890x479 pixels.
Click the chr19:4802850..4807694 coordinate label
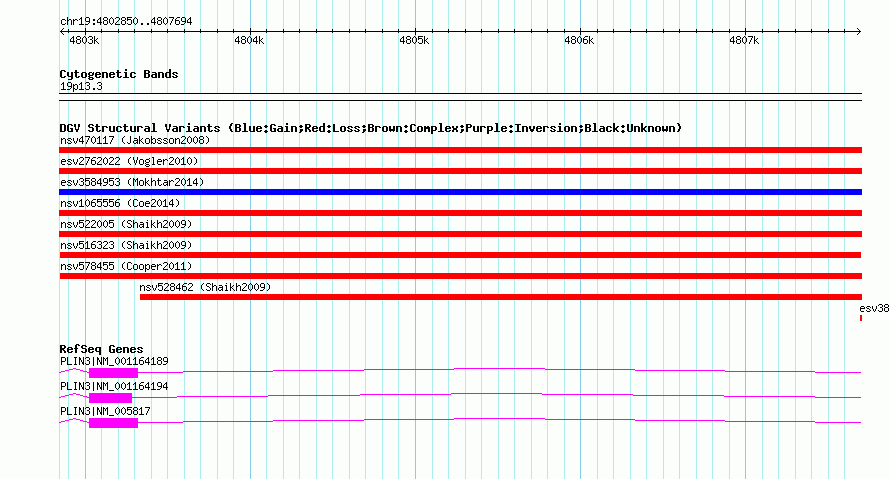126,21
